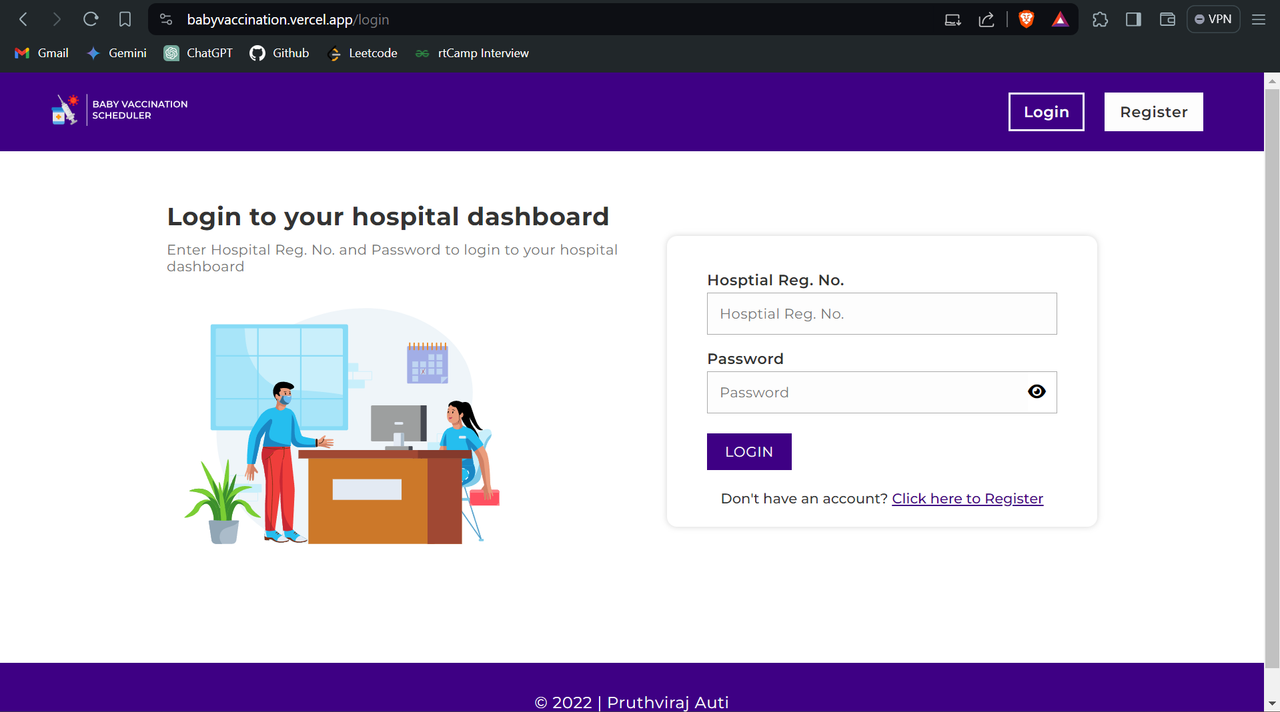Reload the page with refresh icon
1280x712 pixels.
click(x=91, y=19)
